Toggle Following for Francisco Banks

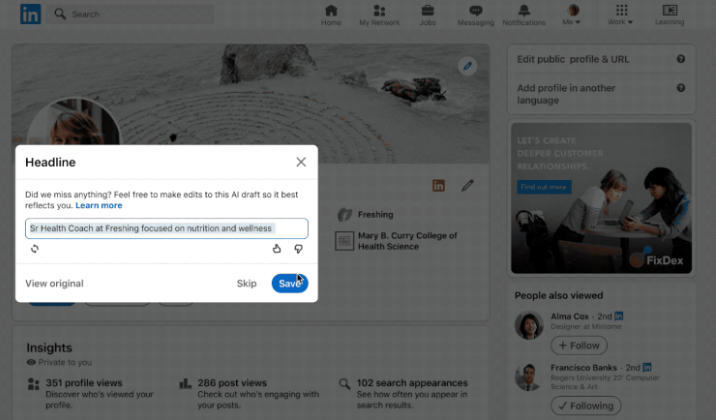pyautogui.click(x=585, y=406)
